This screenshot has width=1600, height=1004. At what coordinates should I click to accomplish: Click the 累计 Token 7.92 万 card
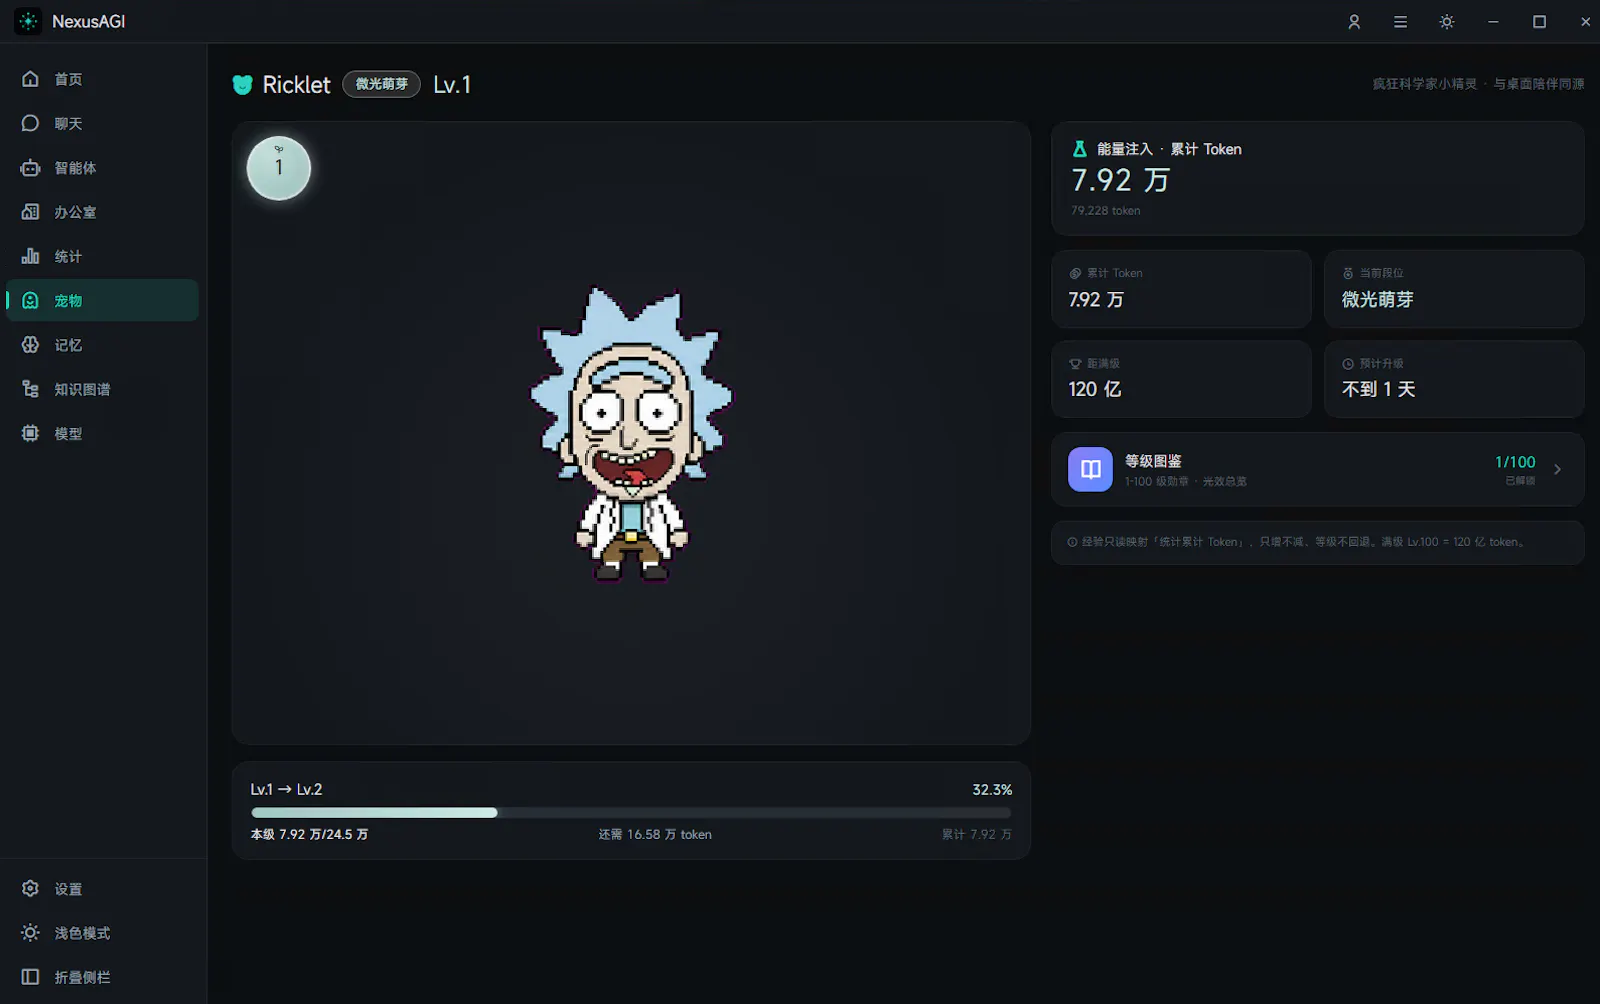pyautogui.click(x=1181, y=289)
